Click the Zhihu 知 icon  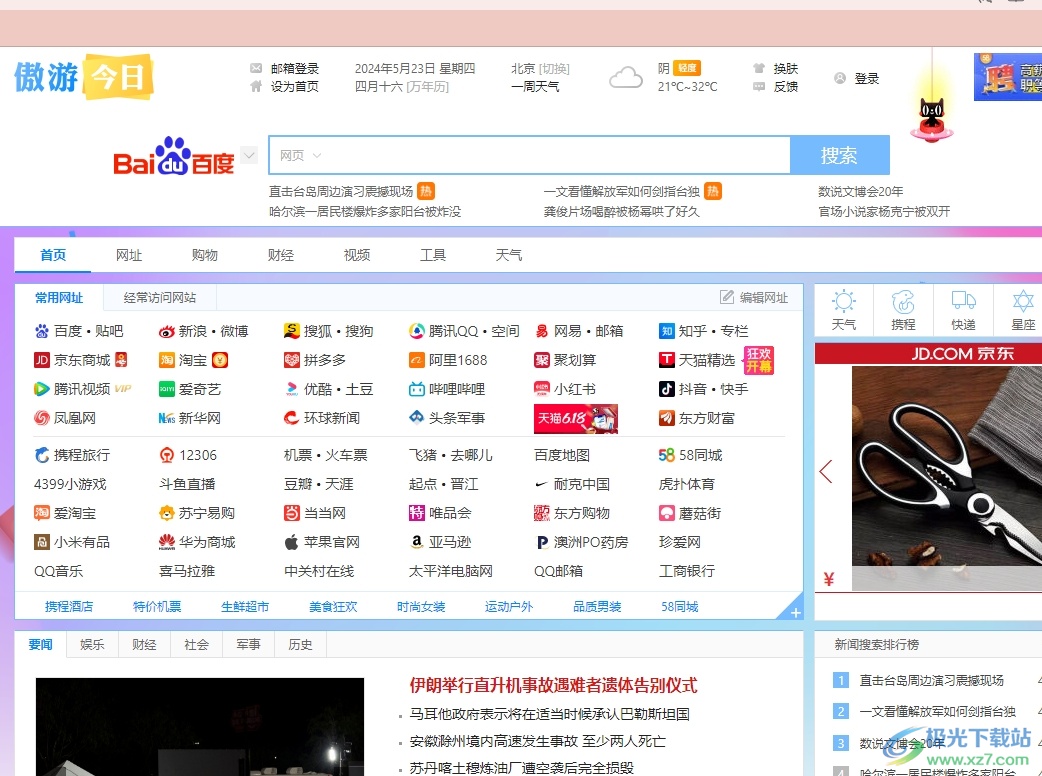(667, 331)
